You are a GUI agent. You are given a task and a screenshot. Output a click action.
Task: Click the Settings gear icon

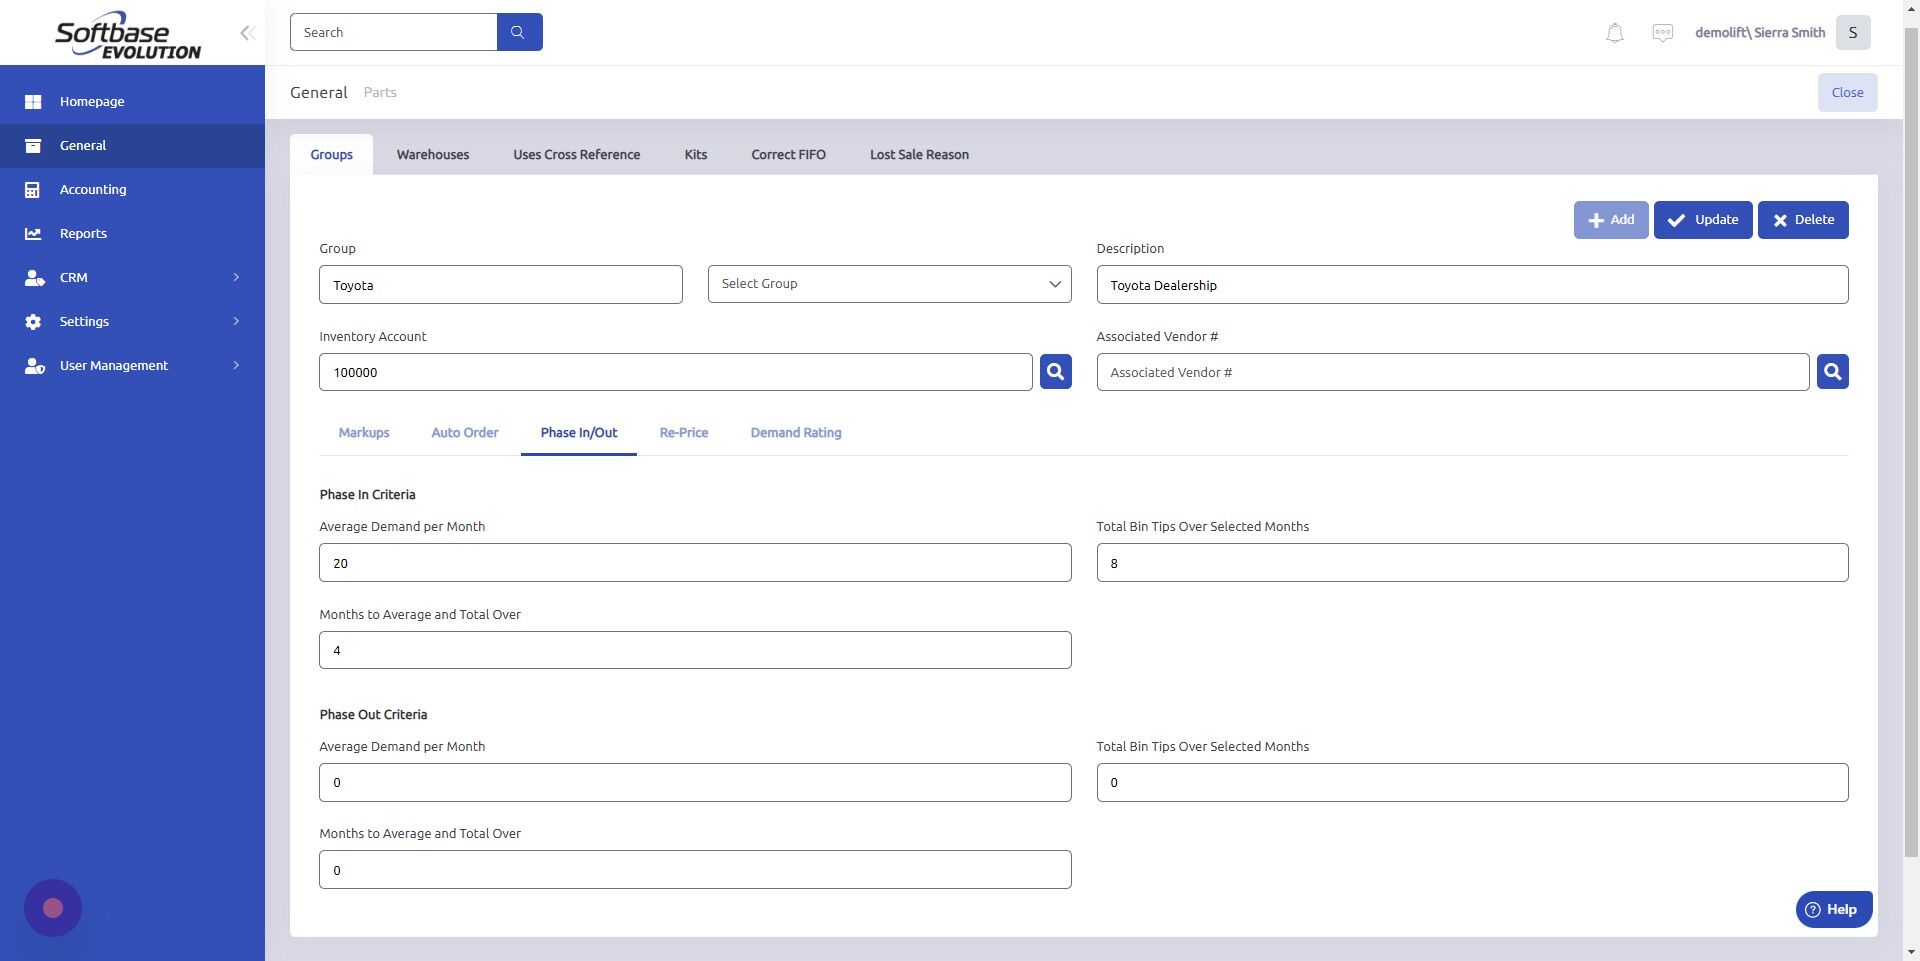pos(33,321)
